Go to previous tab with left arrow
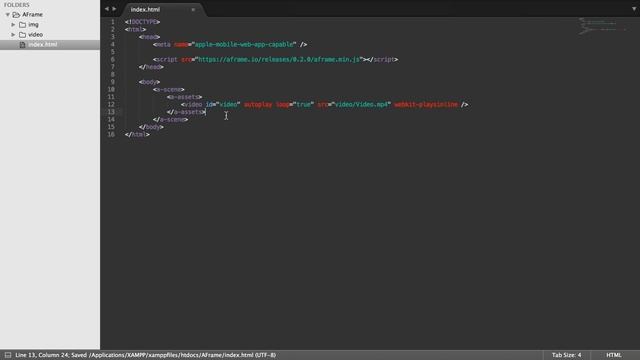 click(x=107, y=9)
